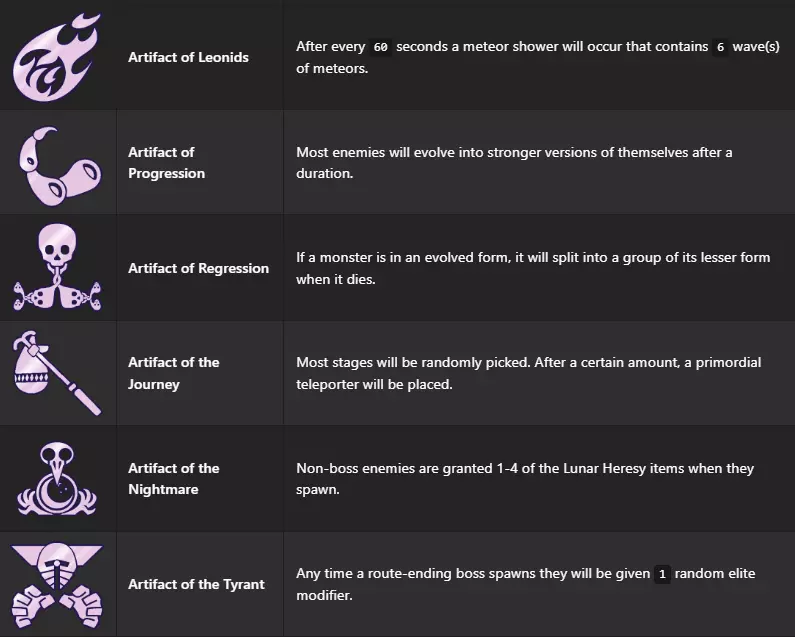The height and width of the screenshot is (637, 795).
Task: Click the "Artifact of Regression" name
Action: [198, 268]
